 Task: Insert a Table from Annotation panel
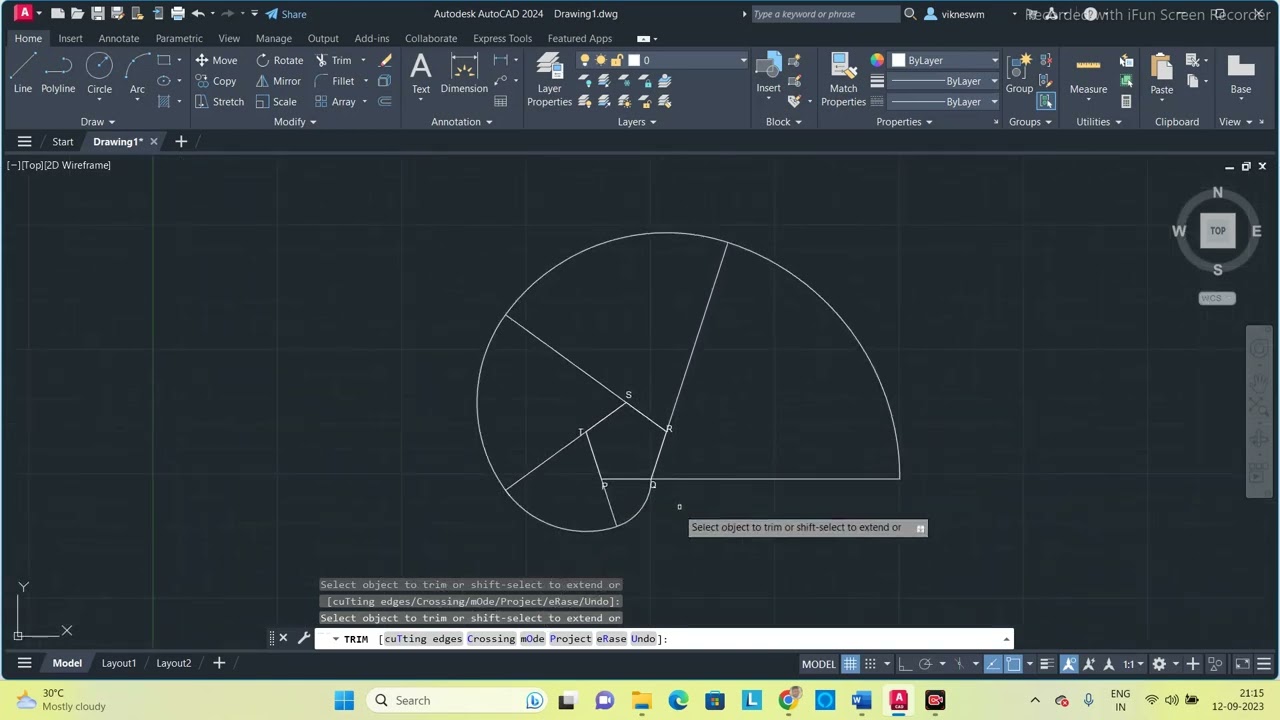pyautogui.click(x=501, y=101)
